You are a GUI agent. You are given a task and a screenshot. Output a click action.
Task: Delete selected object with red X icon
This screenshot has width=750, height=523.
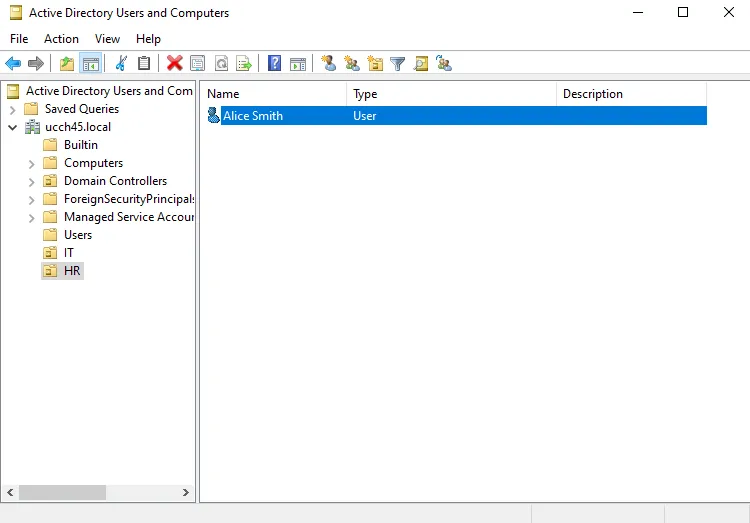(x=175, y=64)
